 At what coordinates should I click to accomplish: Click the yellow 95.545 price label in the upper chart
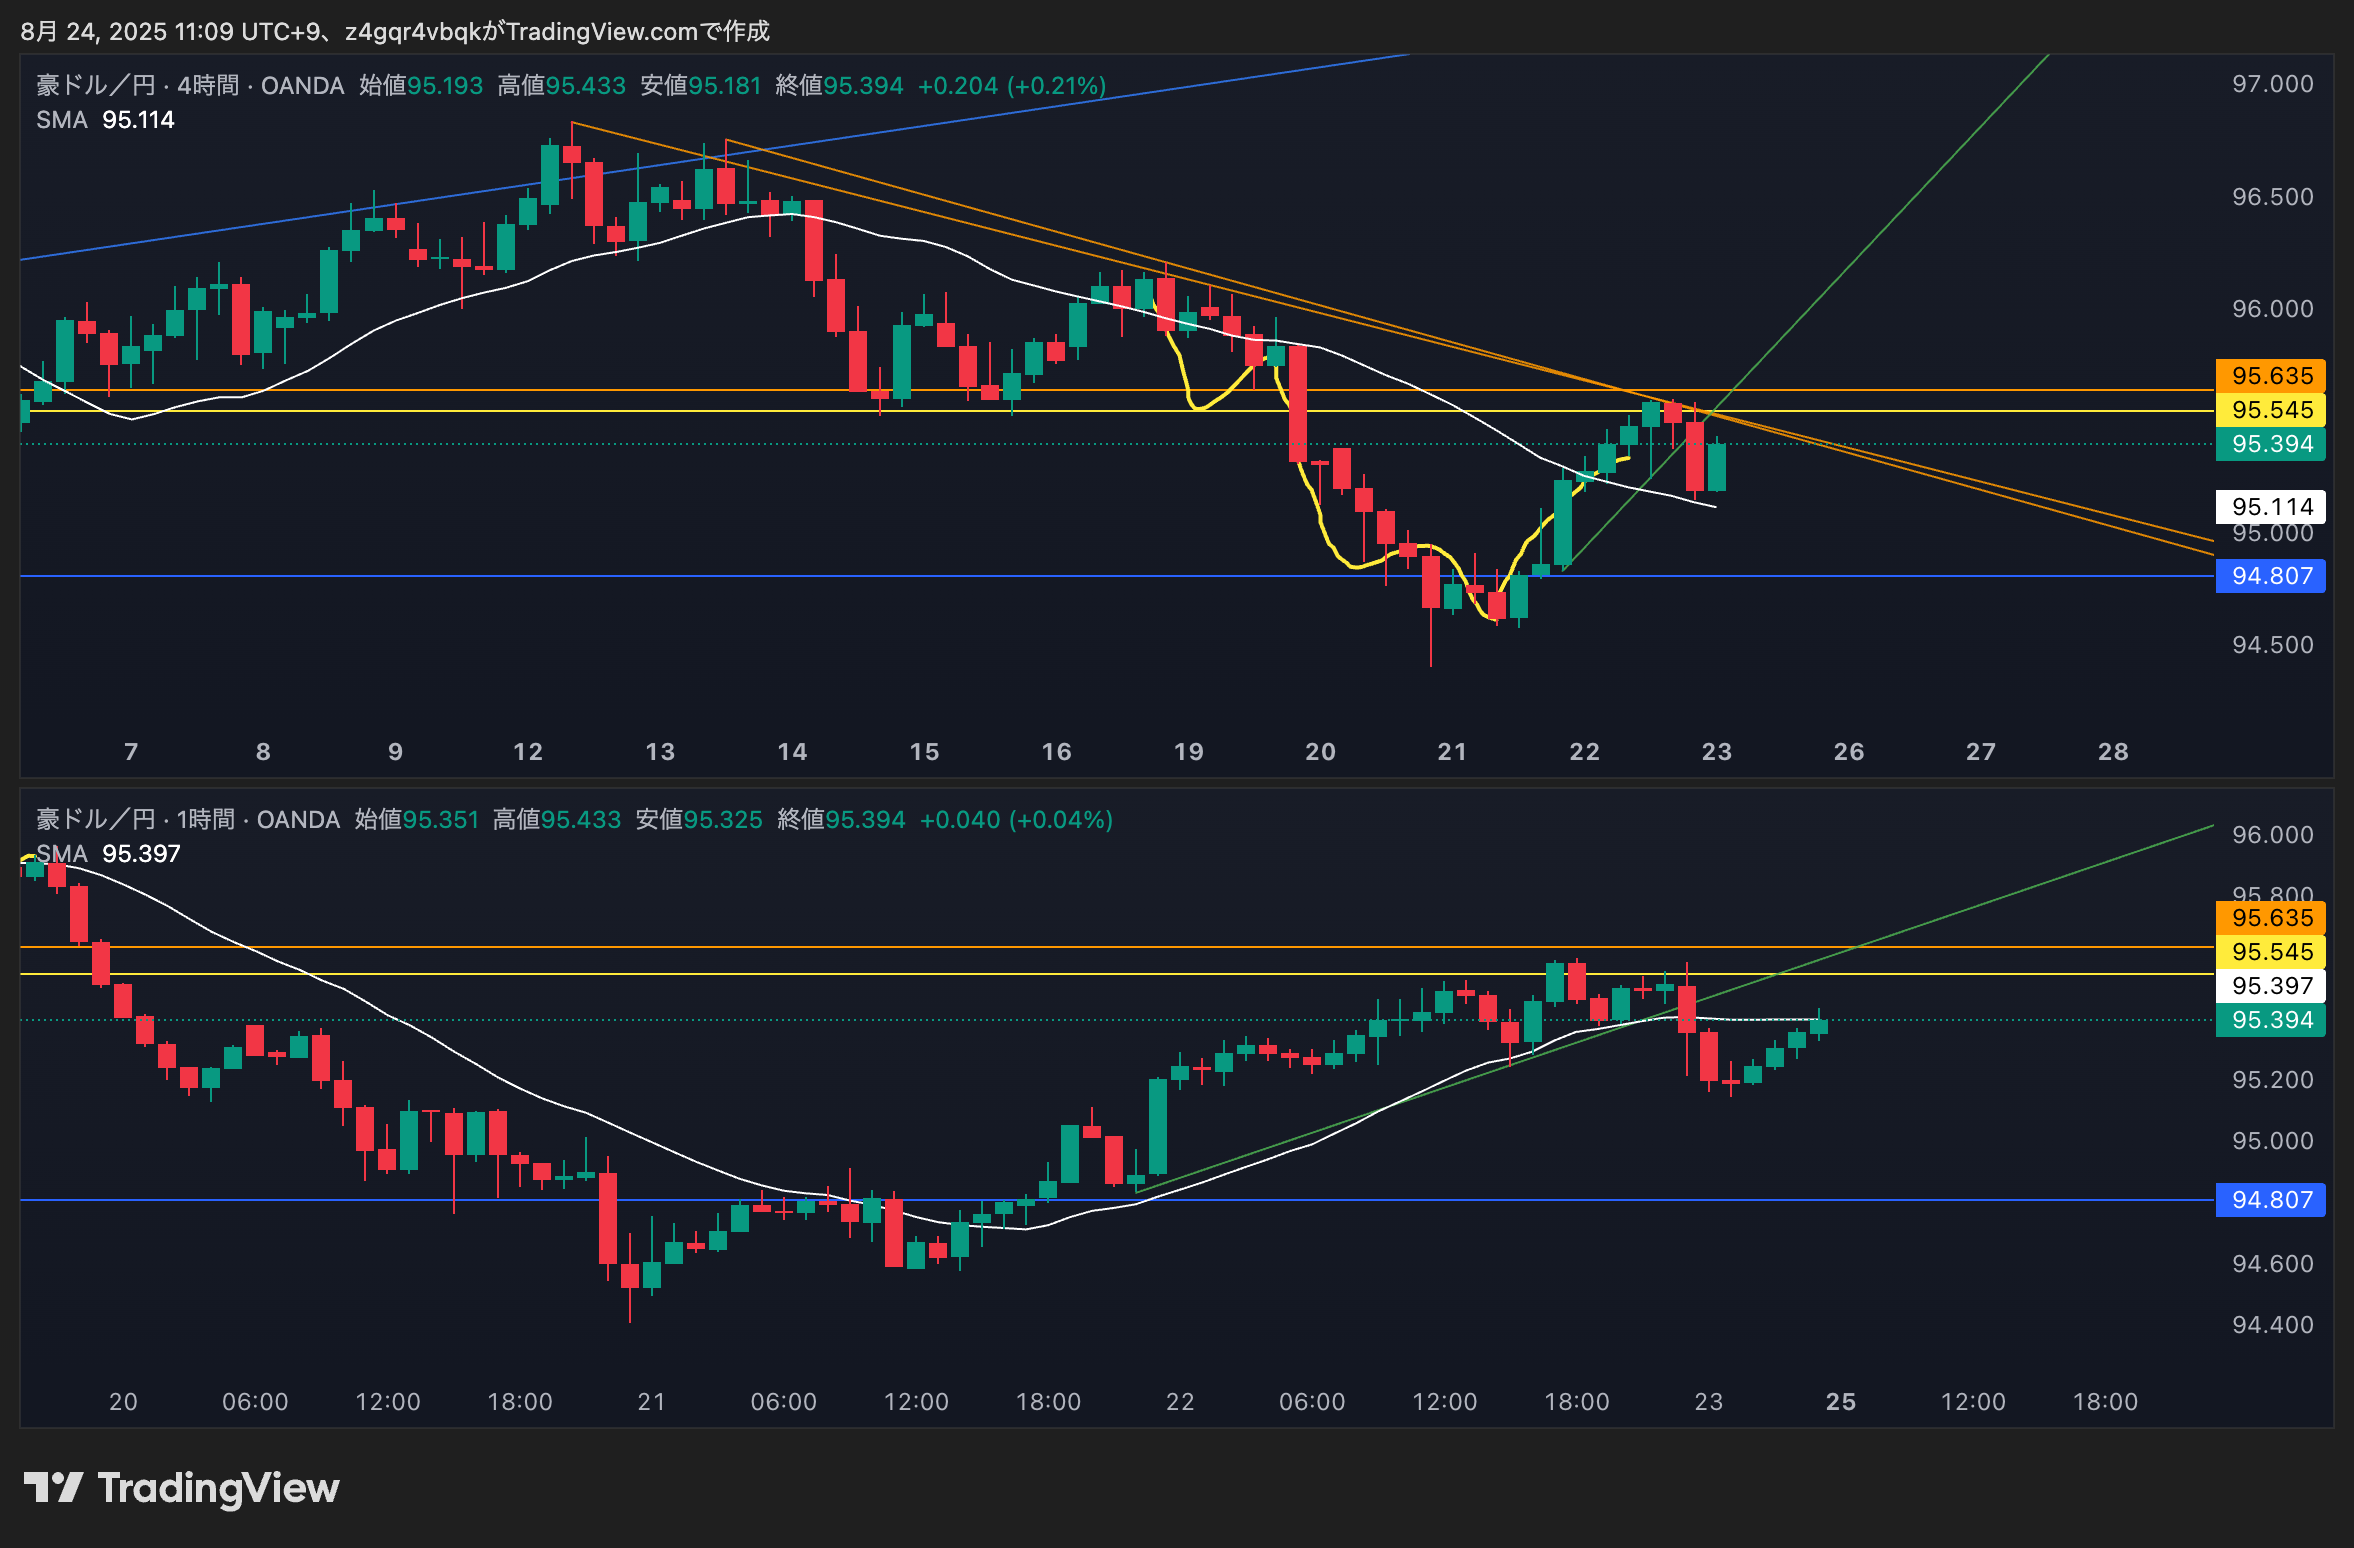(x=2270, y=410)
